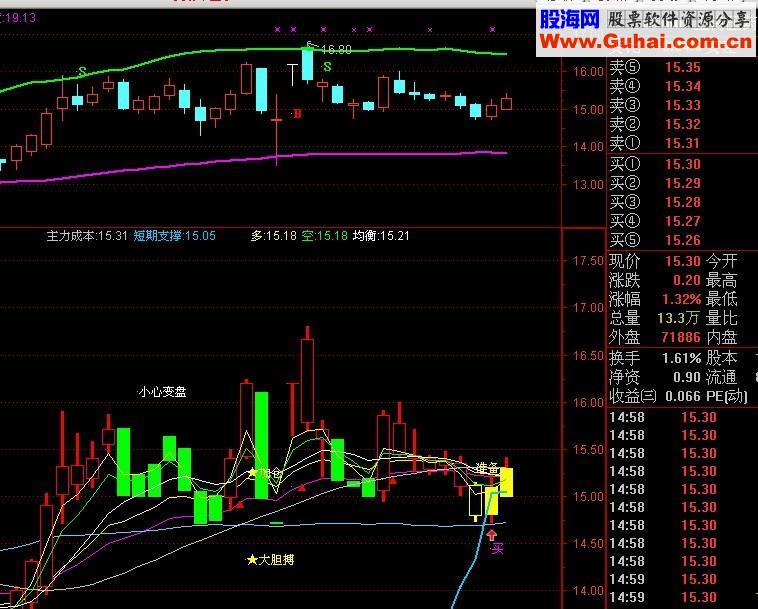
Task: Click the 买① bid row at 15.30
Action: click(x=655, y=164)
